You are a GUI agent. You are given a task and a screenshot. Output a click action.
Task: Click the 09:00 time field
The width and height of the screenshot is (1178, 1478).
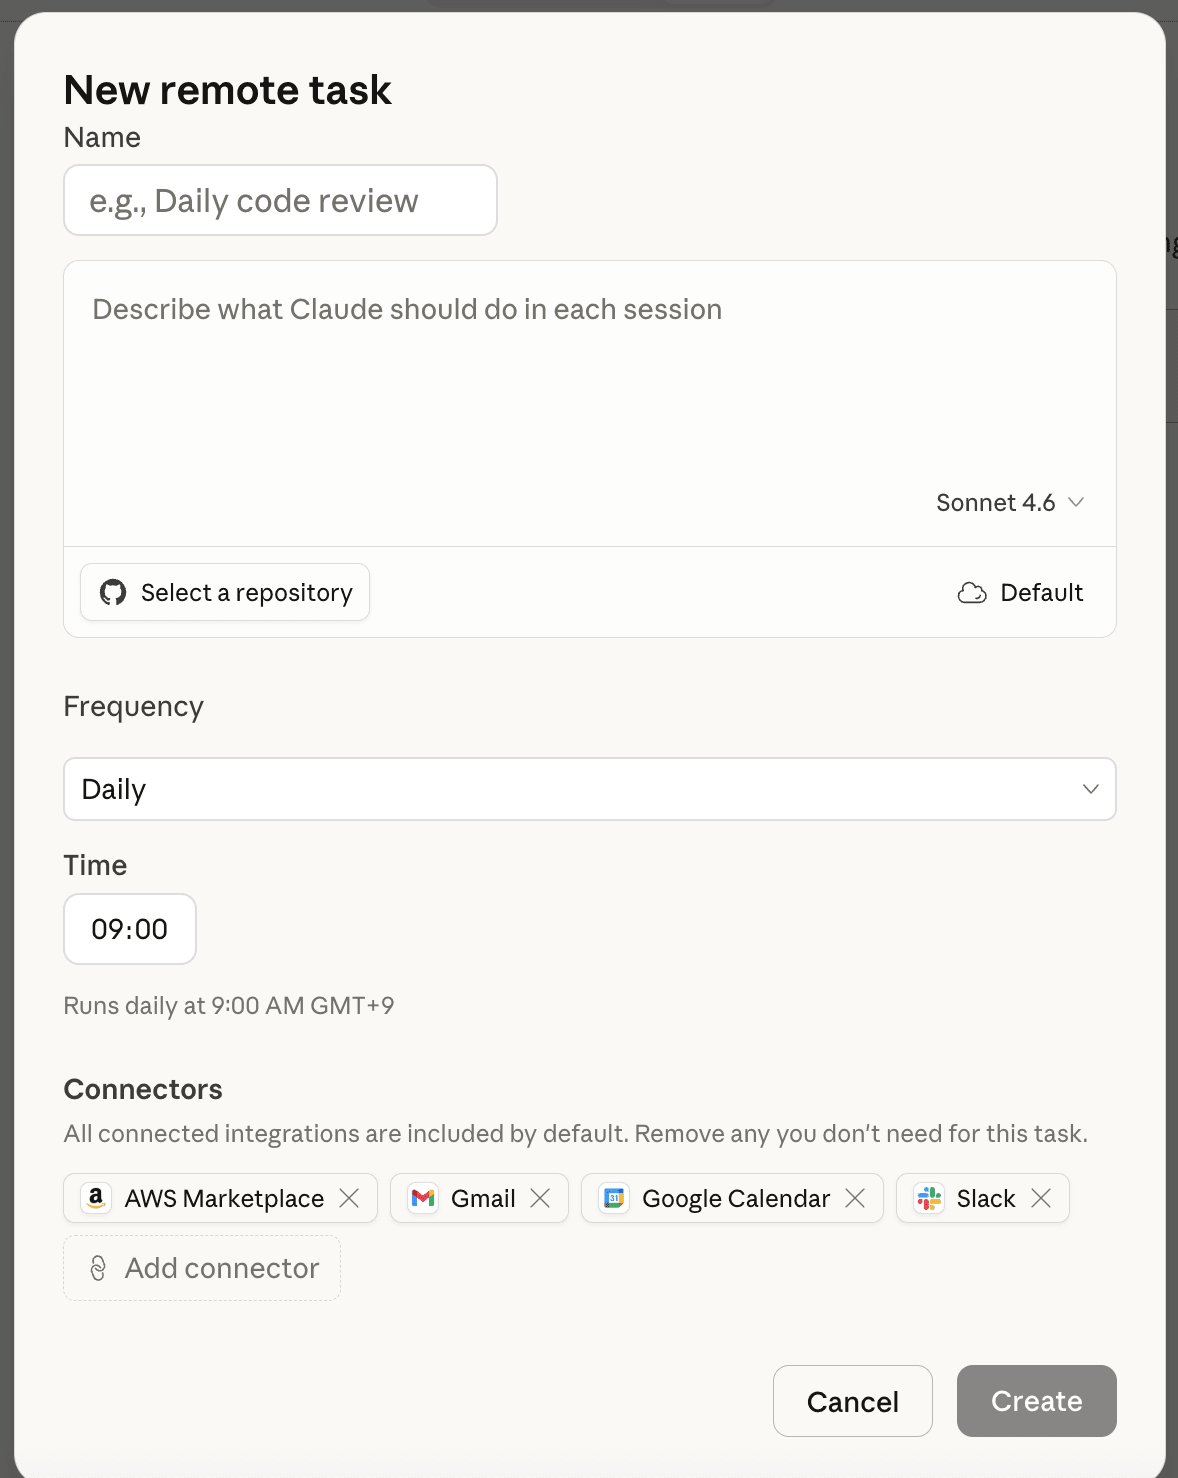click(x=130, y=929)
